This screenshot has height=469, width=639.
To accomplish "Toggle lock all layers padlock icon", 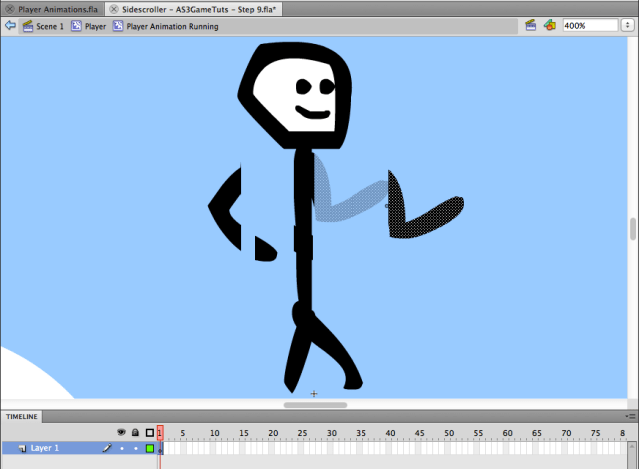I will (x=135, y=432).
